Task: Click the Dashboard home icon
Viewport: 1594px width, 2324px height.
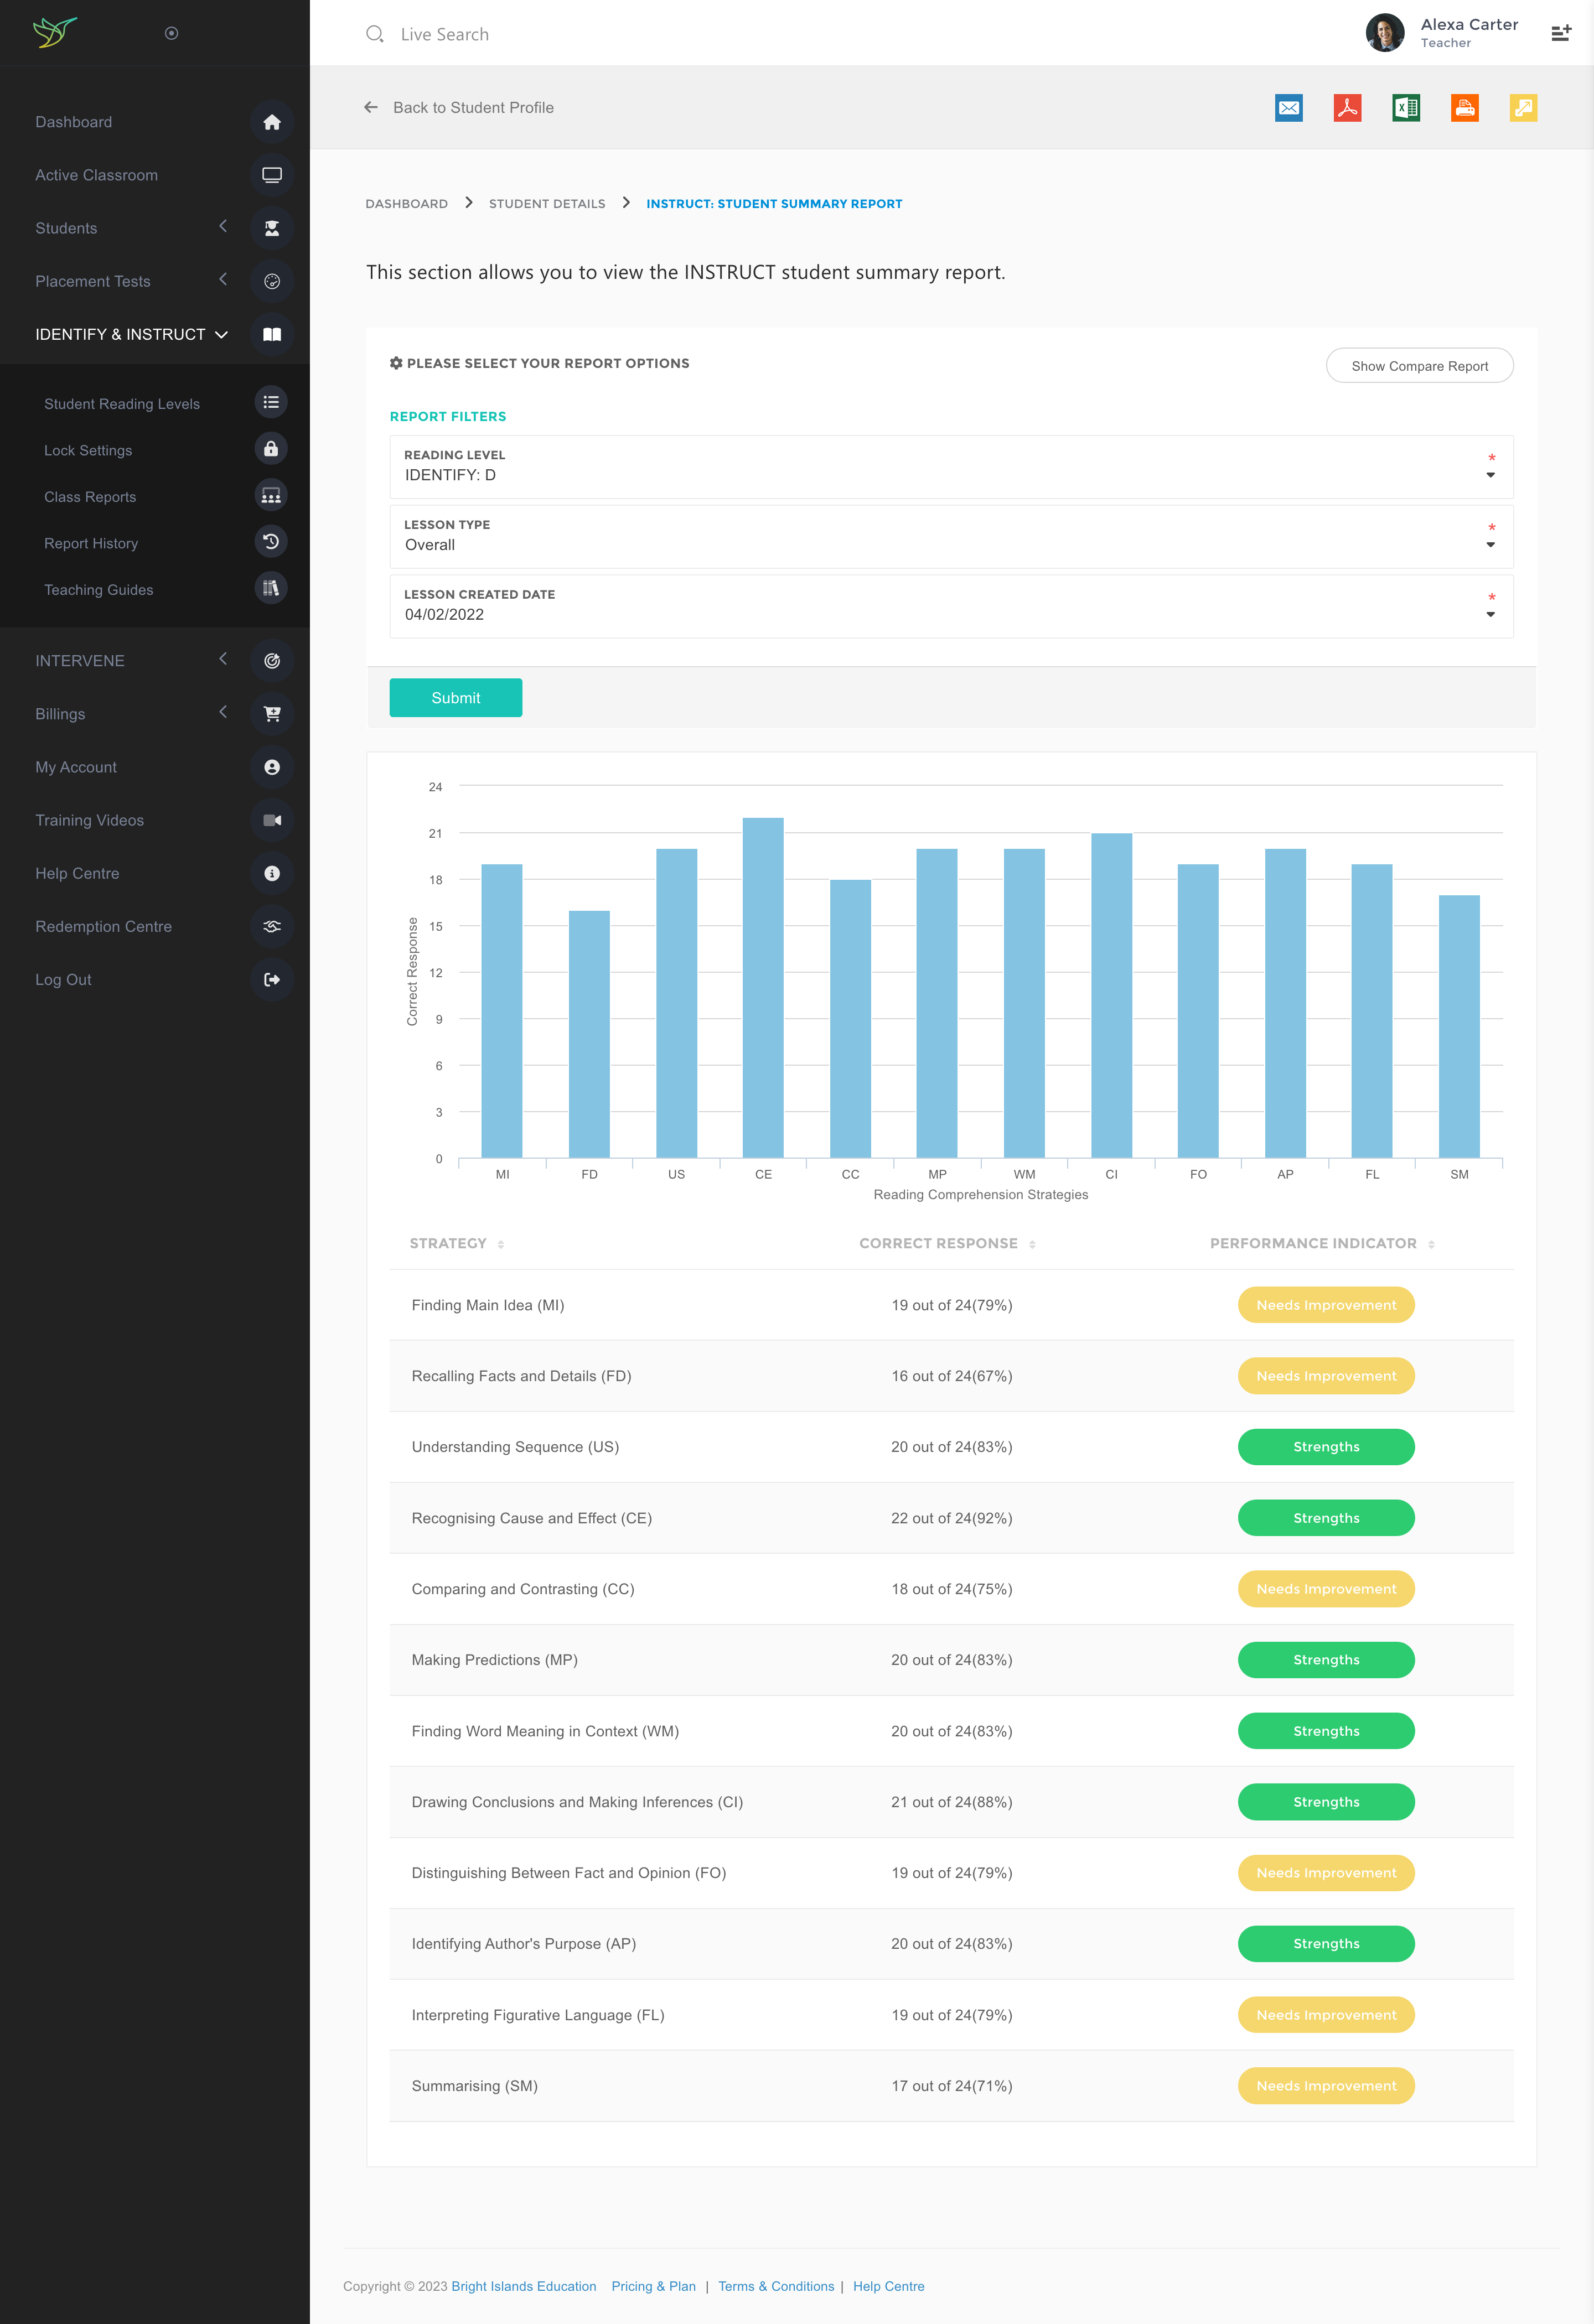Action: [271, 122]
